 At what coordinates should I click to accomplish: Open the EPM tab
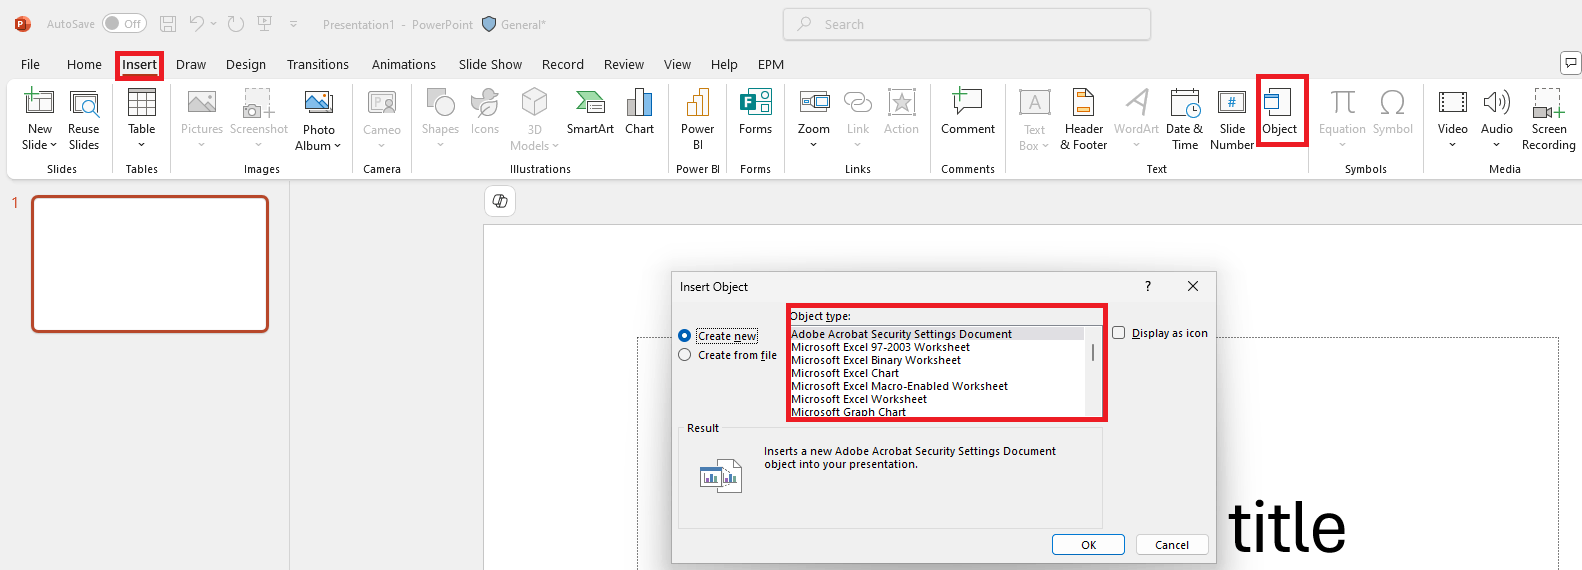771,64
